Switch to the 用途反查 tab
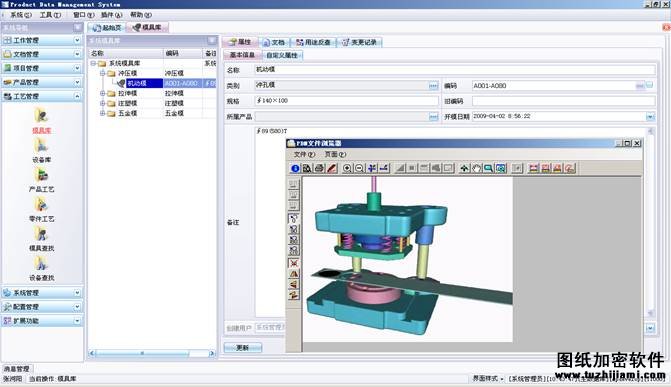671x387 pixels. 314,42
